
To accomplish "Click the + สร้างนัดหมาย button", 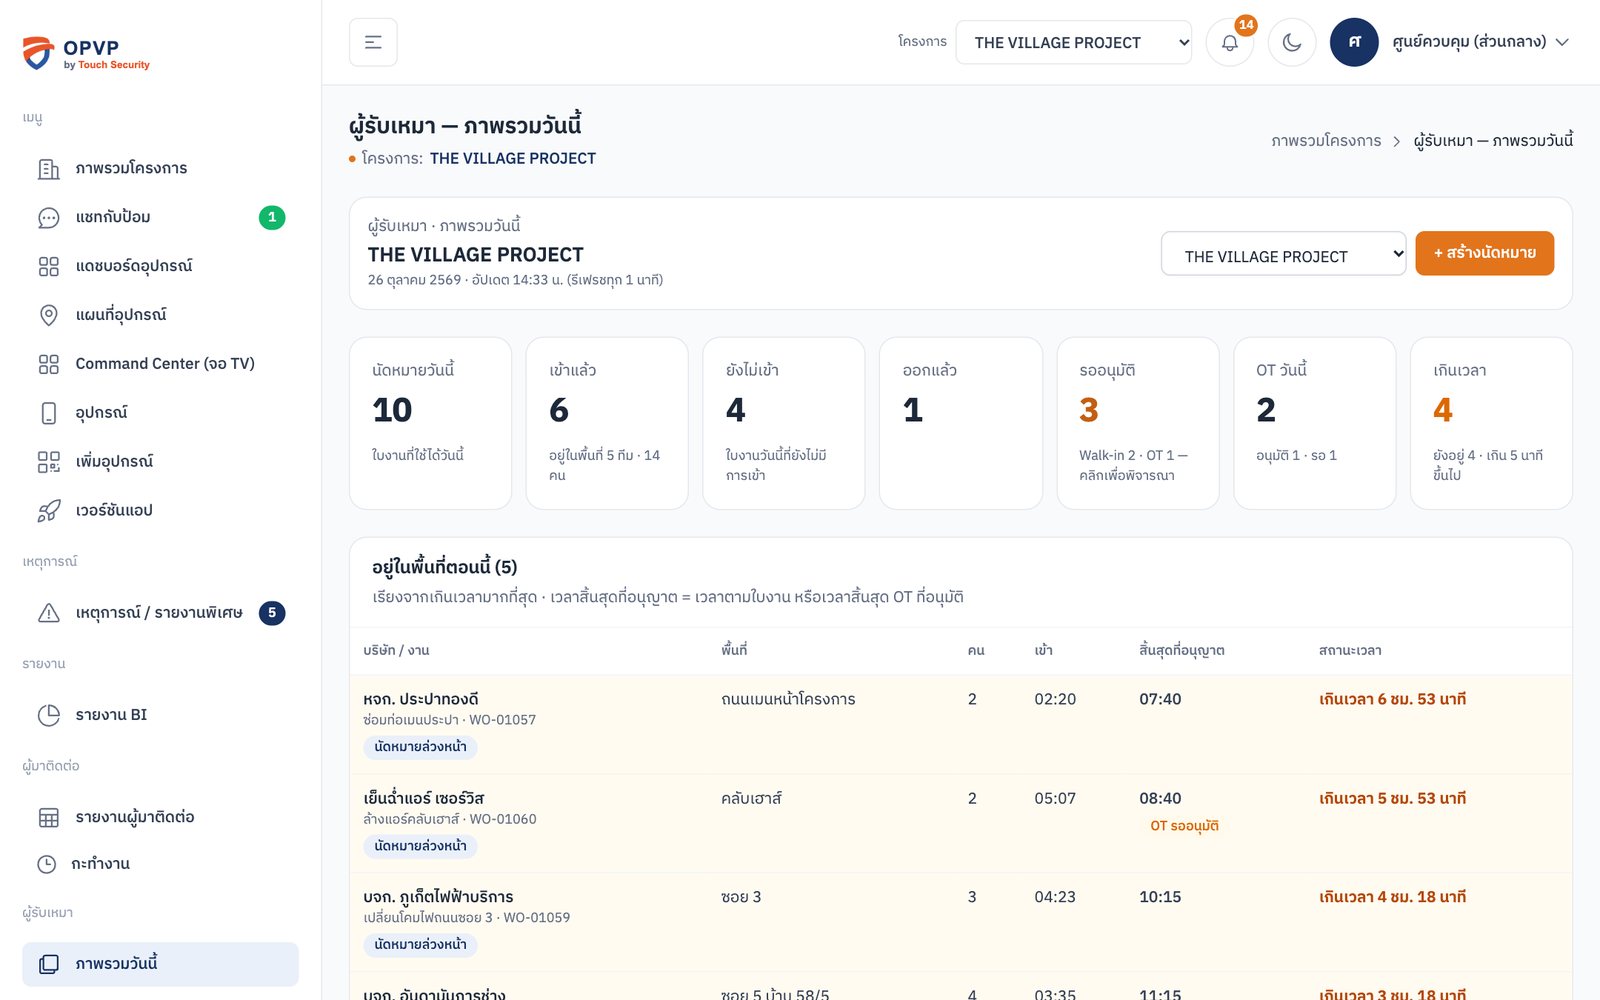I will coord(1484,253).
